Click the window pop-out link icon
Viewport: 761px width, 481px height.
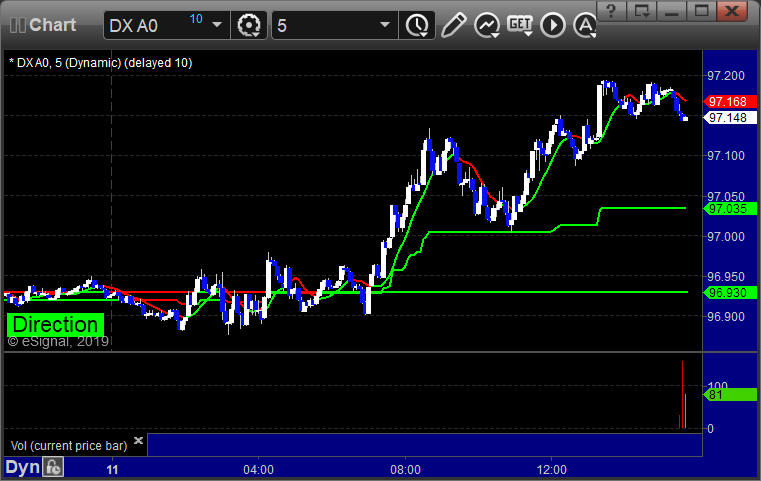coord(643,12)
